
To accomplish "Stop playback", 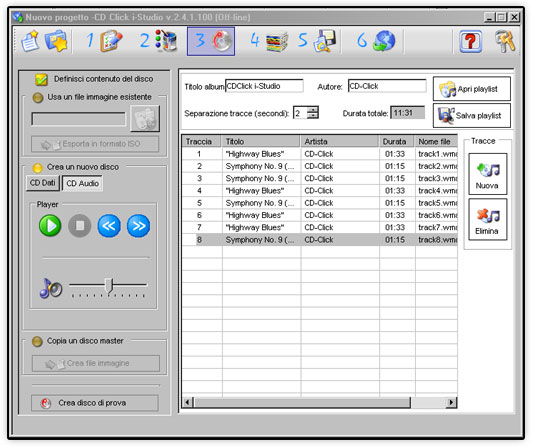I will (80, 226).
